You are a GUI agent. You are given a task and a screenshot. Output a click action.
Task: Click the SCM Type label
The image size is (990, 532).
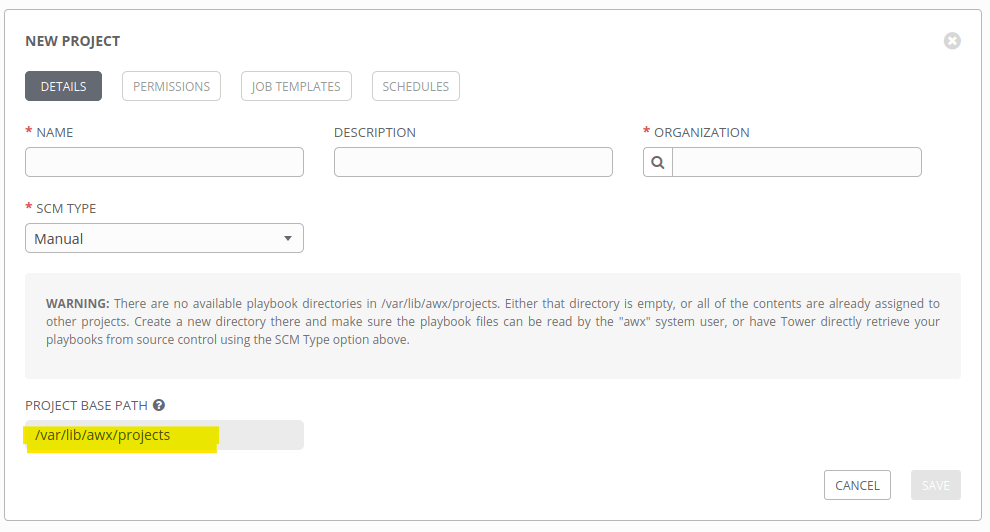pyautogui.click(x=66, y=208)
